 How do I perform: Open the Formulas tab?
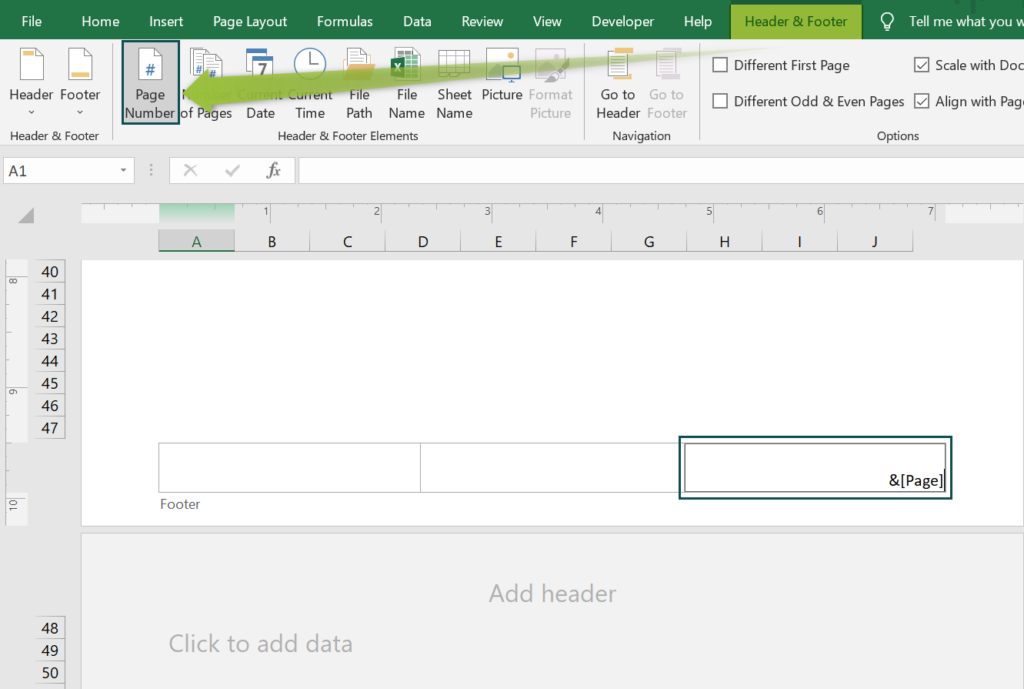(344, 21)
